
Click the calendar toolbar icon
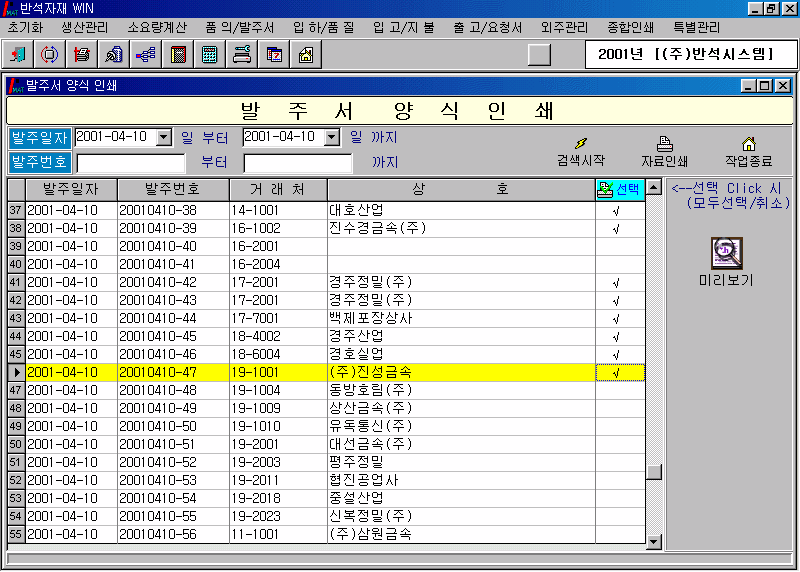274,55
